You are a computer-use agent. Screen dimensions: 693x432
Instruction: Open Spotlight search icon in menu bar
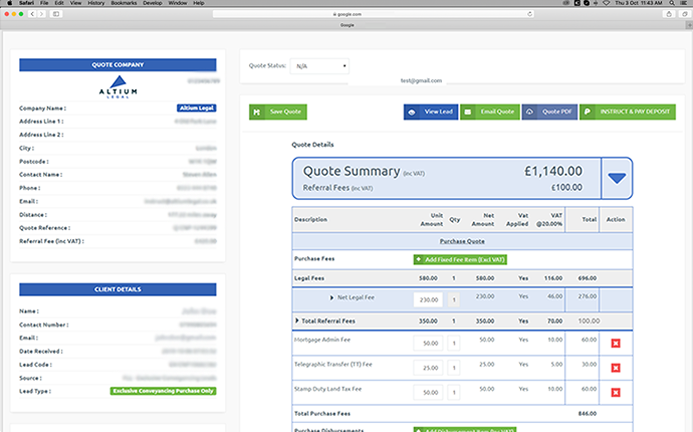coord(672,3)
